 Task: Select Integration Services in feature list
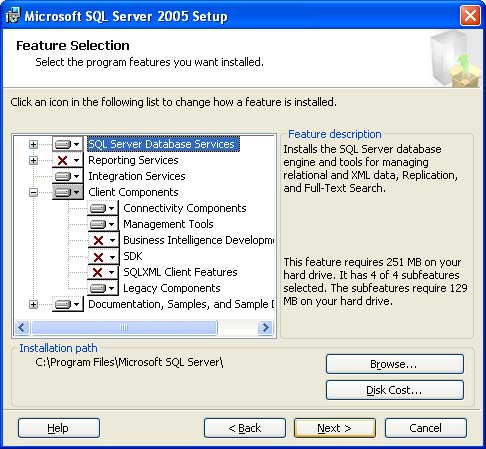137,176
